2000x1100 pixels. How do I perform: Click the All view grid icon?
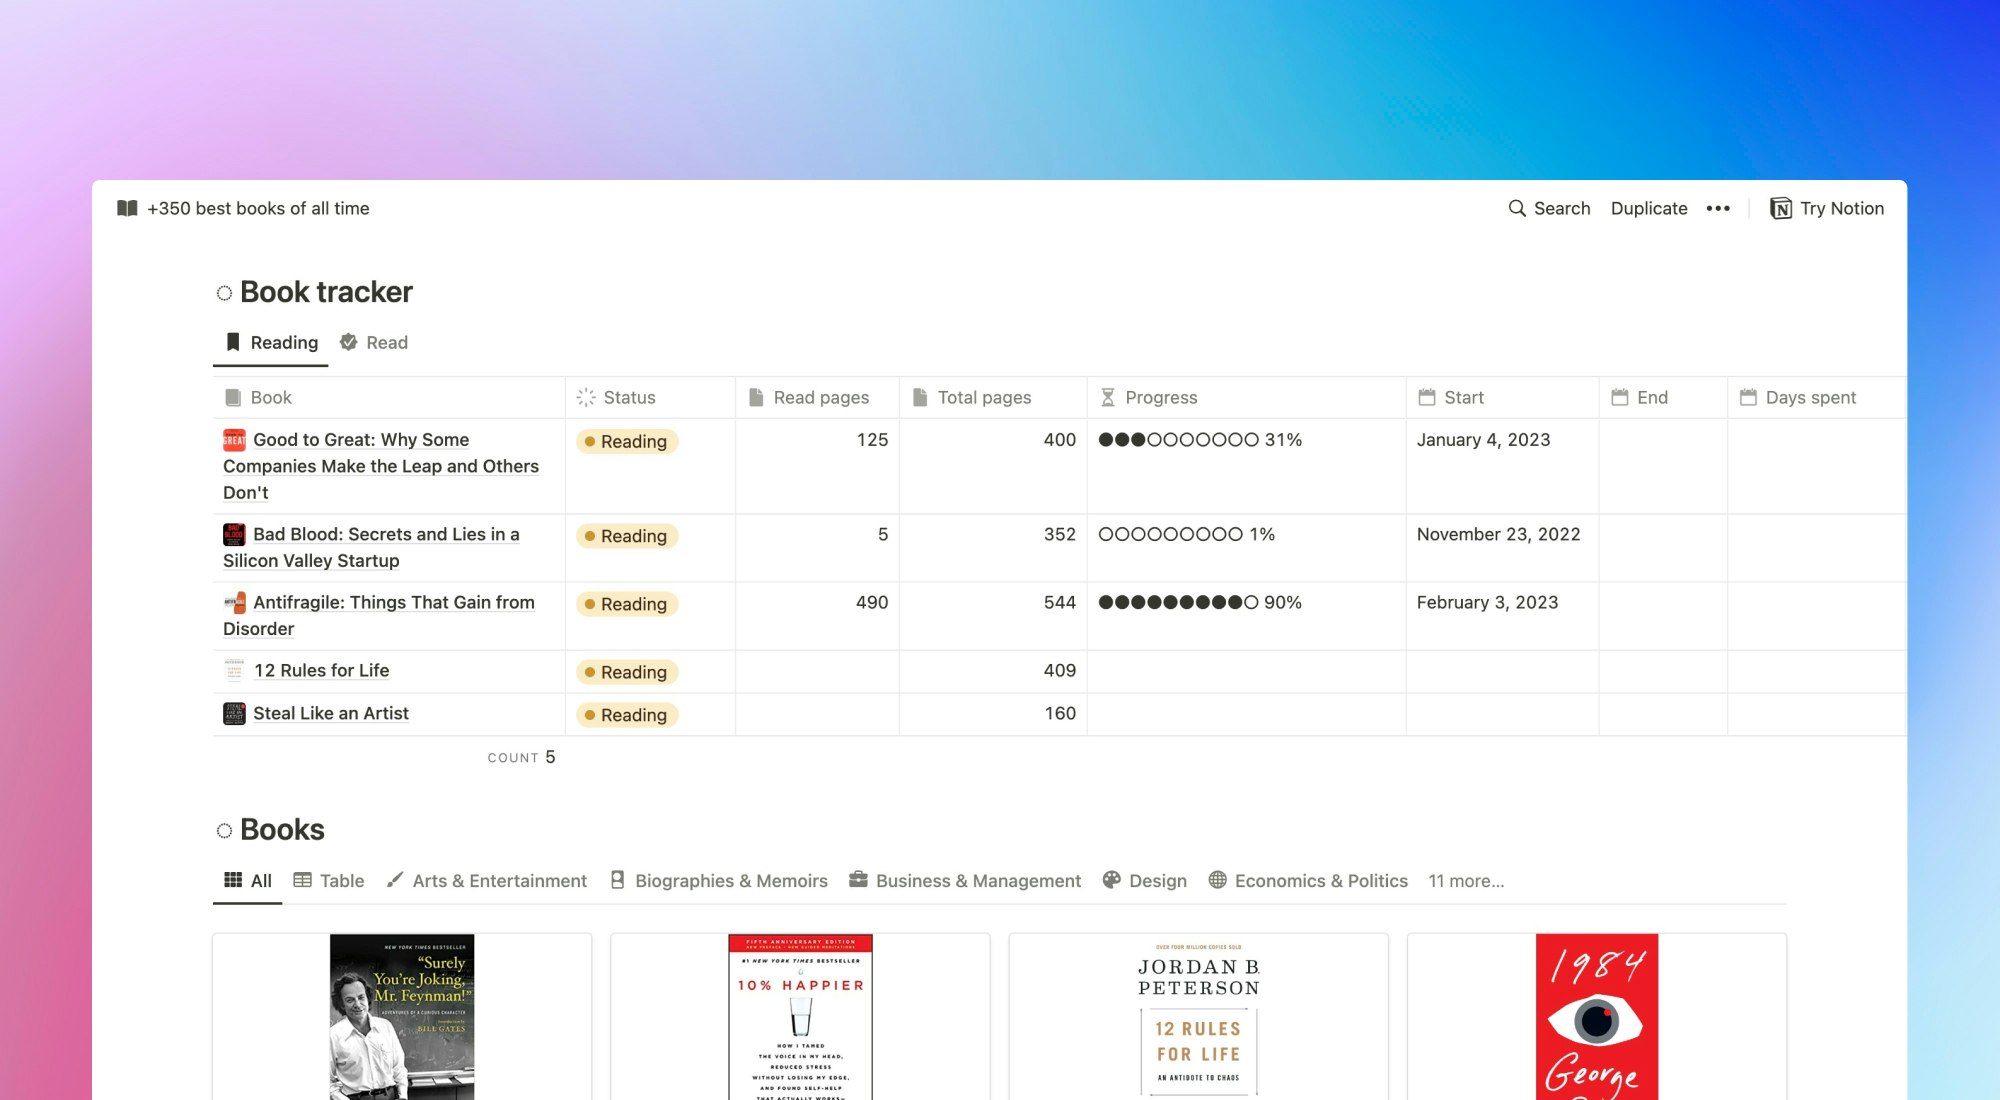click(233, 880)
